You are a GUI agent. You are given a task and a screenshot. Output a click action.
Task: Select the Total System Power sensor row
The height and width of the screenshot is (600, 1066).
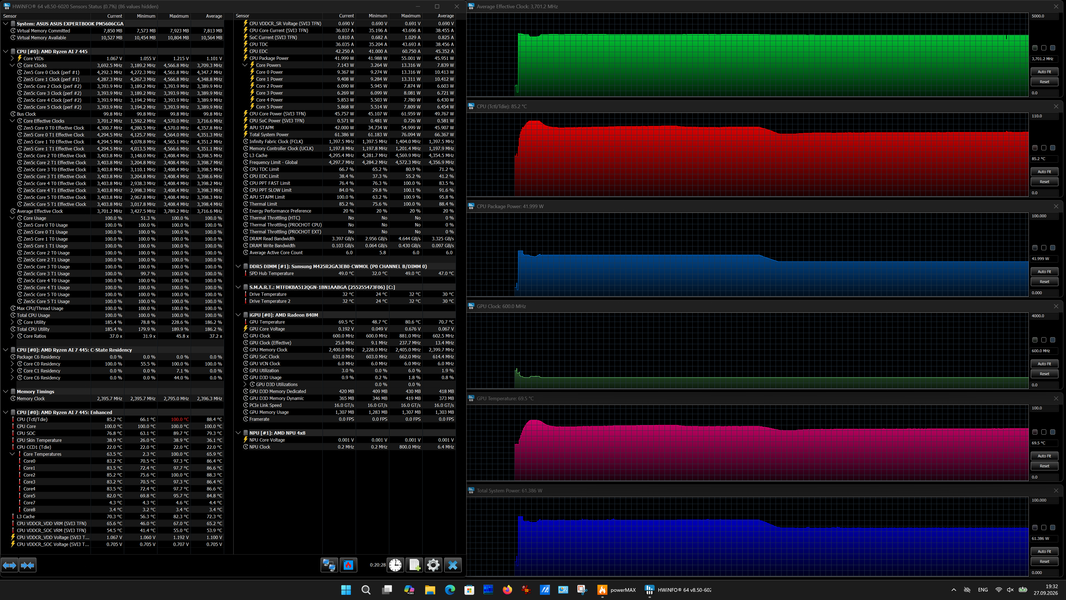tap(349, 135)
